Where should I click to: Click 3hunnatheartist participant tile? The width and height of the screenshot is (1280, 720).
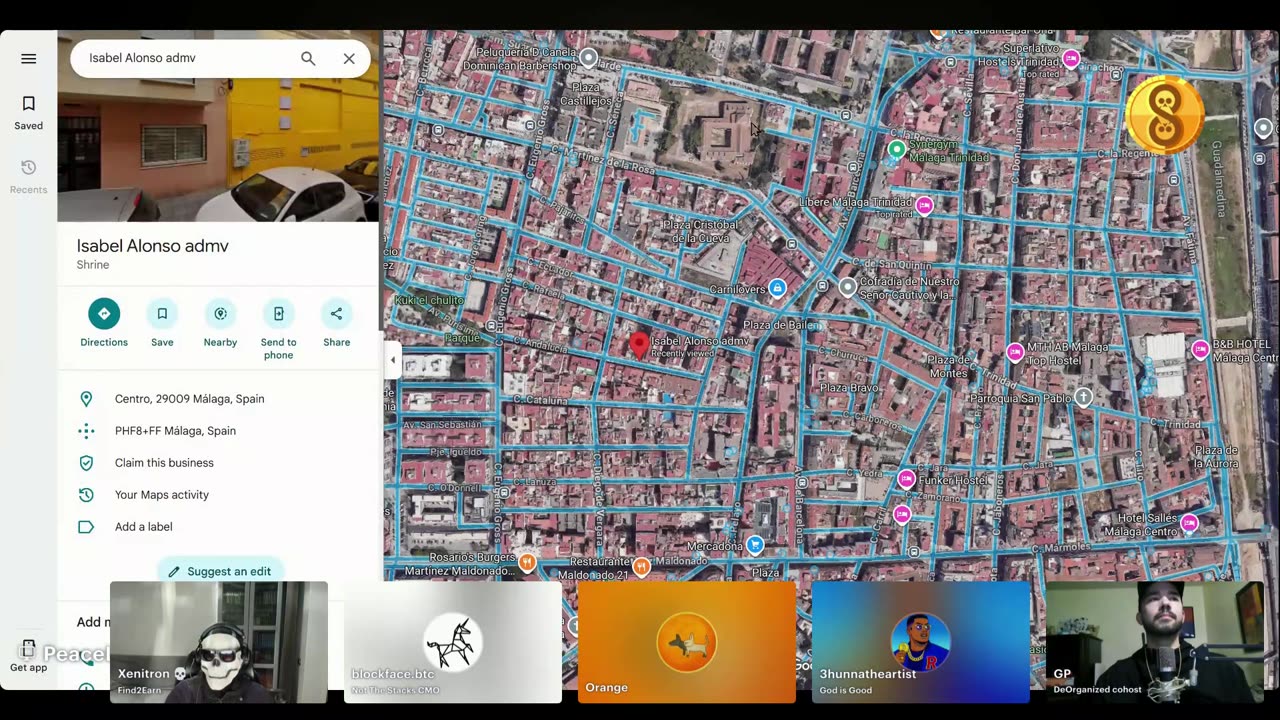point(921,642)
